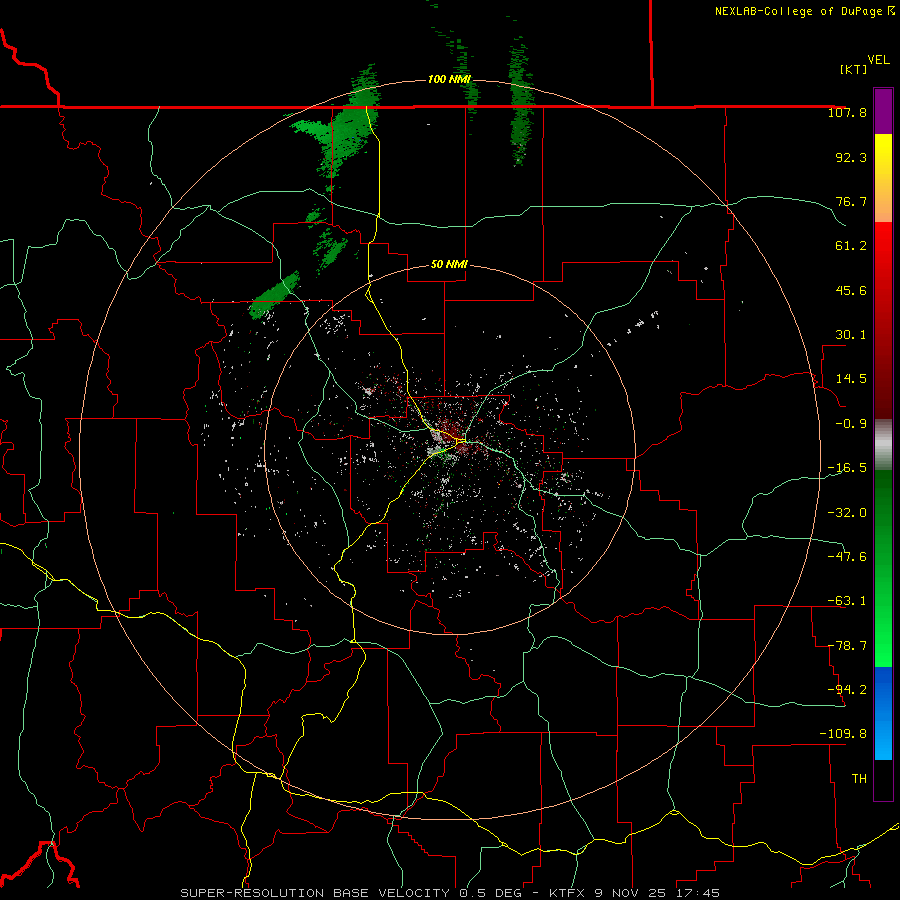This screenshot has width=900, height=900.
Task: Click the -0.9 velocity scale value
Action: click(x=851, y=424)
